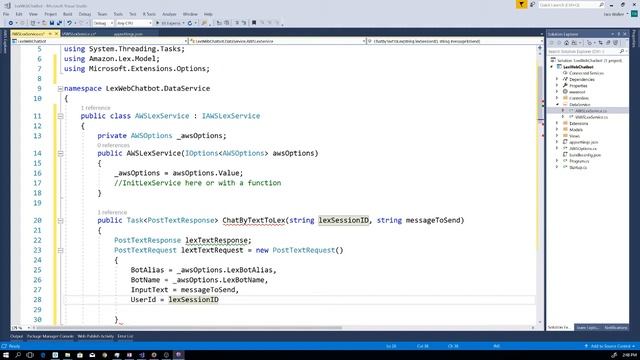Collapse the namespace block at line 9
Screen dimensions: 640x360
[60, 89]
